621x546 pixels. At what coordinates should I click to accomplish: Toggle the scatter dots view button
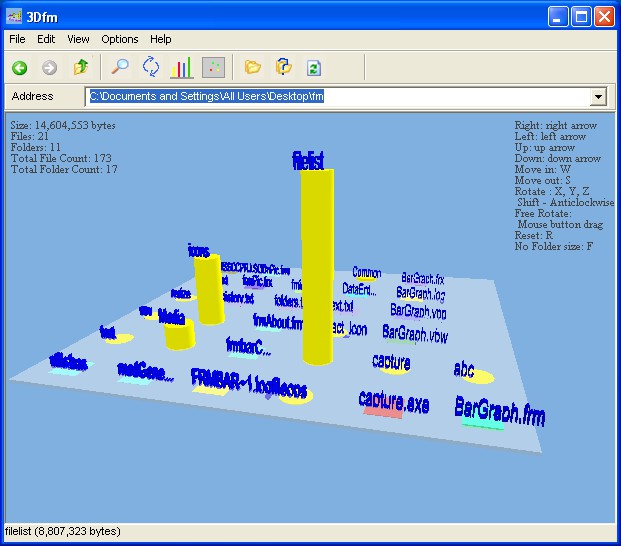point(213,68)
